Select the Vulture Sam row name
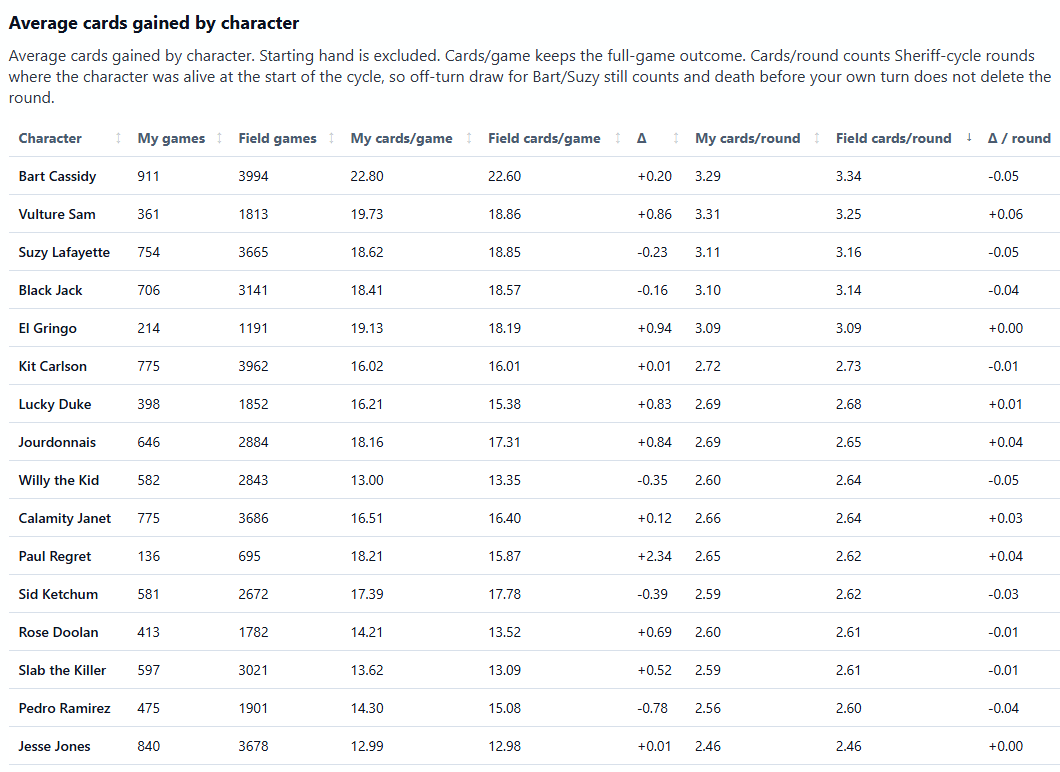This screenshot has width=1060, height=772. [57, 214]
